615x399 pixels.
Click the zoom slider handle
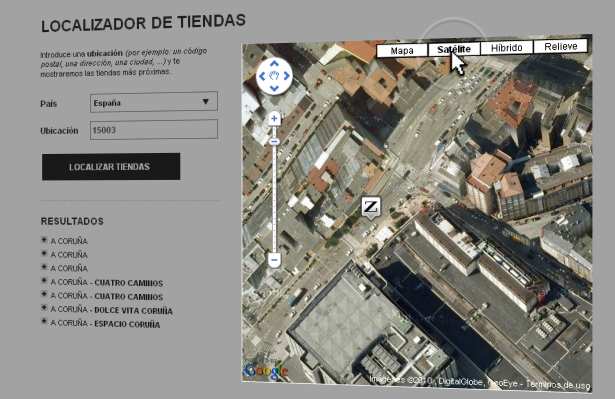[275, 142]
